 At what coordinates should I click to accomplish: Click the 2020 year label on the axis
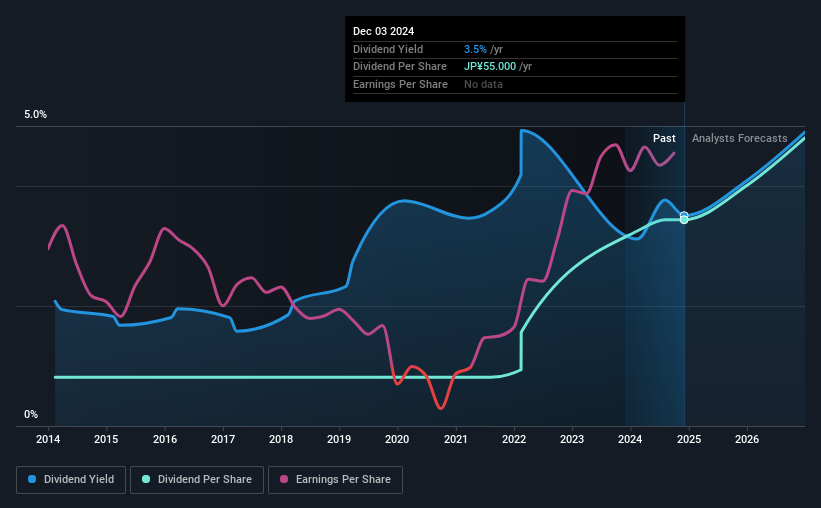click(x=397, y=439)
